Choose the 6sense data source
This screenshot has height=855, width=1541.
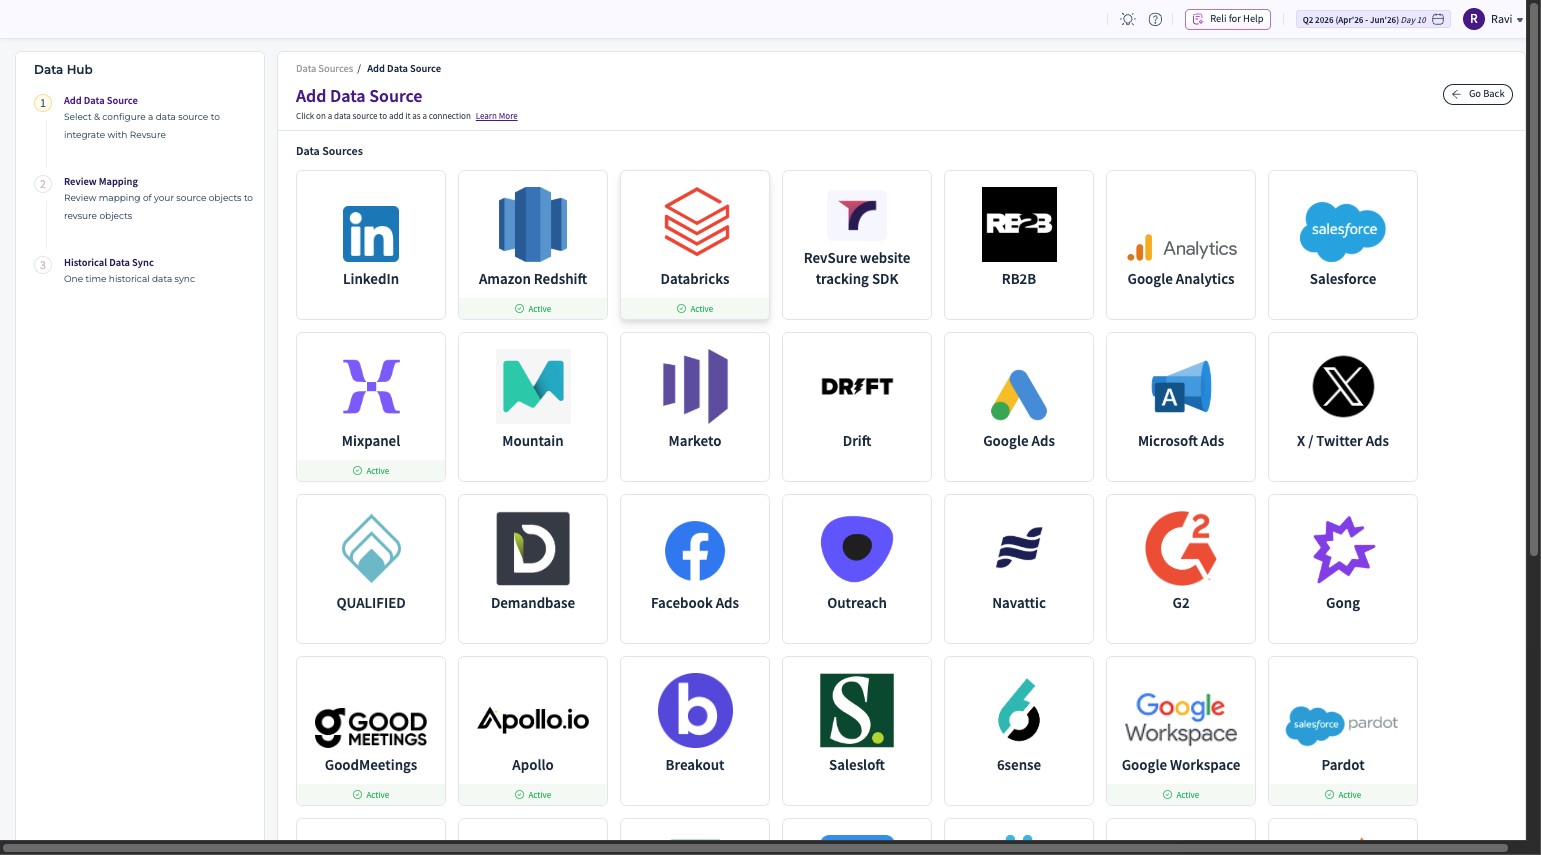(1019, 731)
